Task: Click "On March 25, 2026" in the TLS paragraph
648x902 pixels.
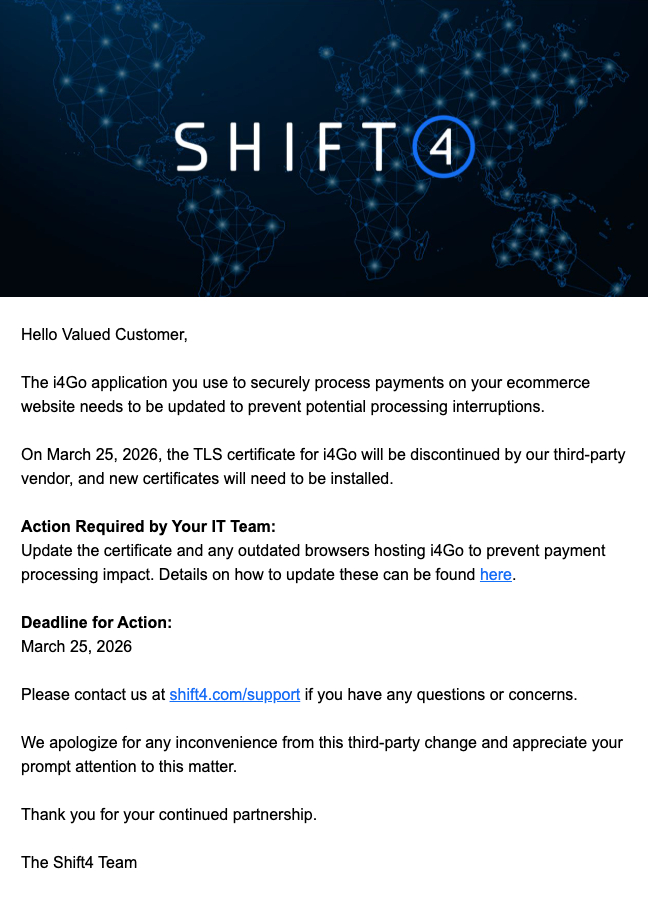Action: click(84, 455)
